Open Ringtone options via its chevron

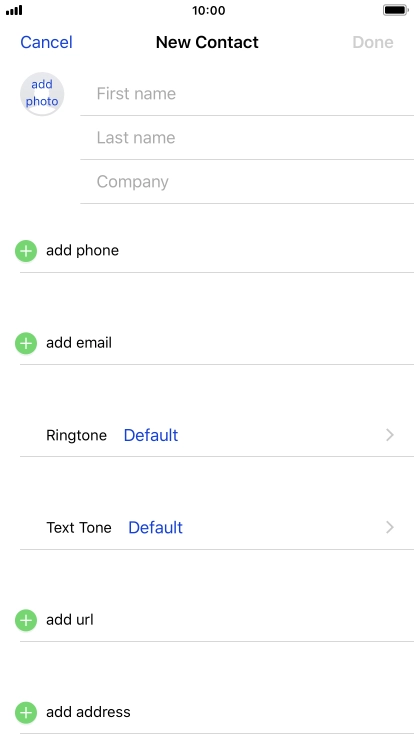390,435
